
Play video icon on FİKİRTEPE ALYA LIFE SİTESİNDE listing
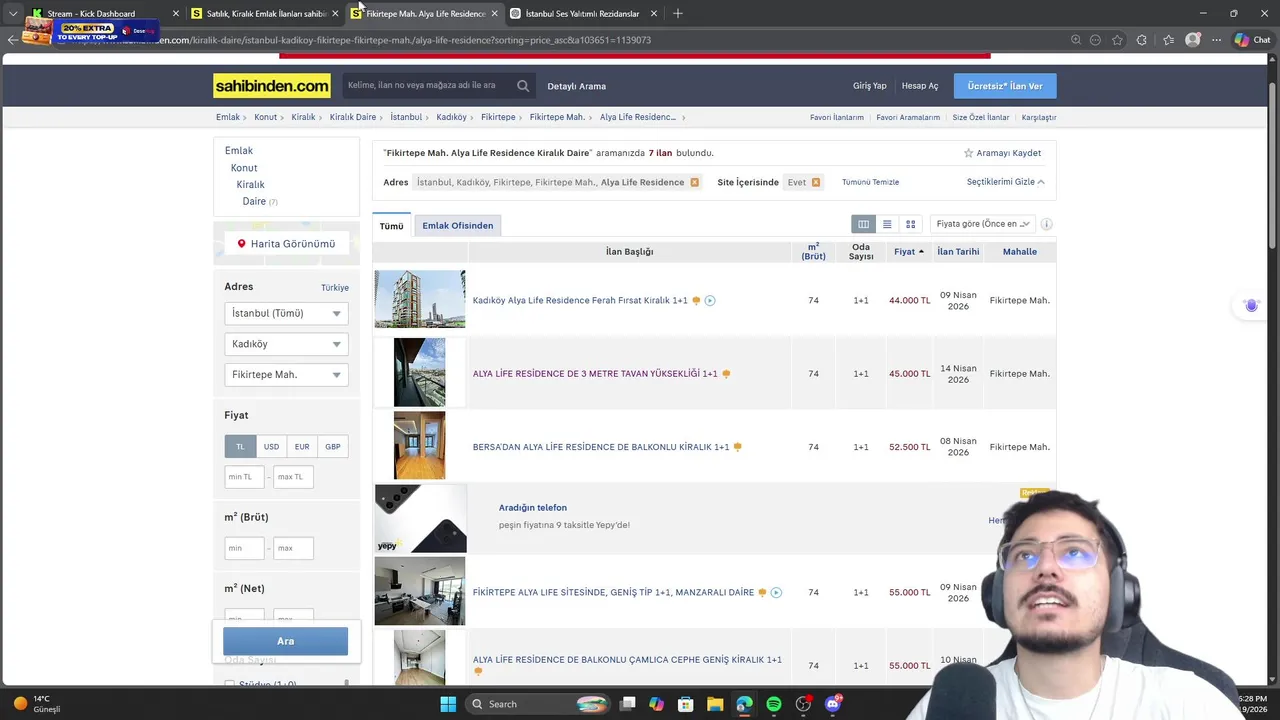tap(776, 592)
